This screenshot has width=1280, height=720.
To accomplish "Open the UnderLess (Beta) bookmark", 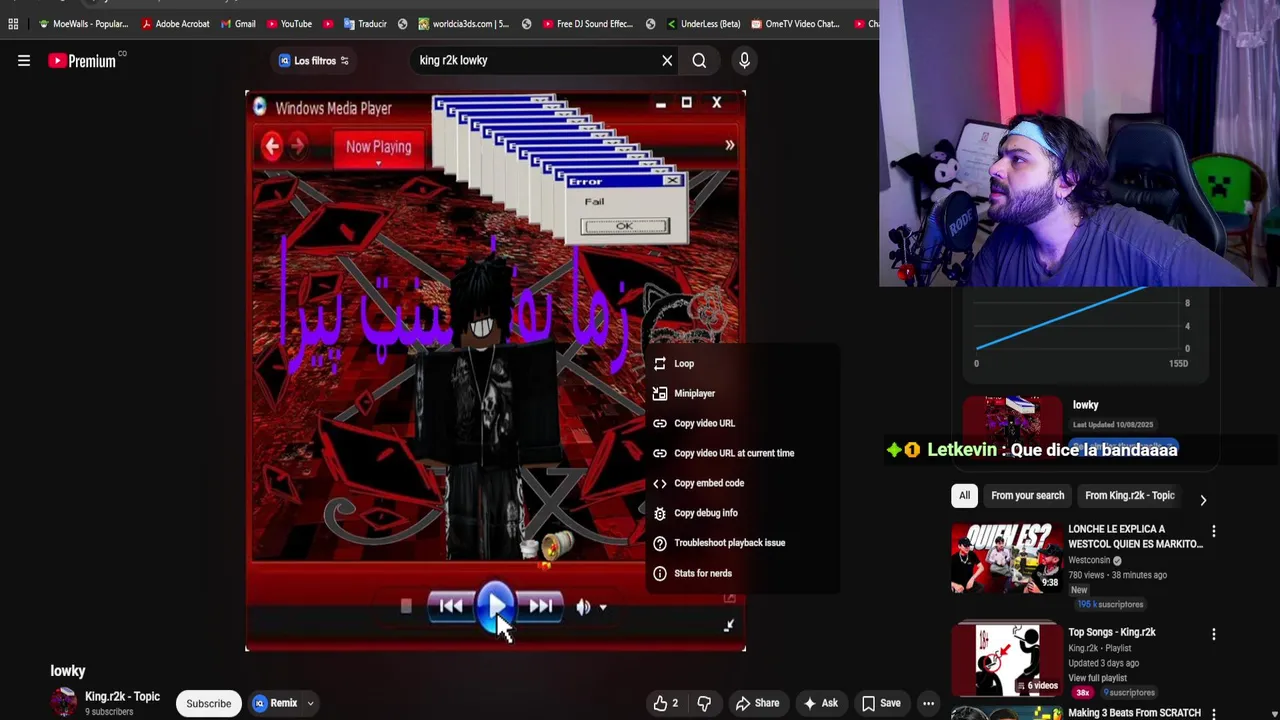I will point(702,24).
